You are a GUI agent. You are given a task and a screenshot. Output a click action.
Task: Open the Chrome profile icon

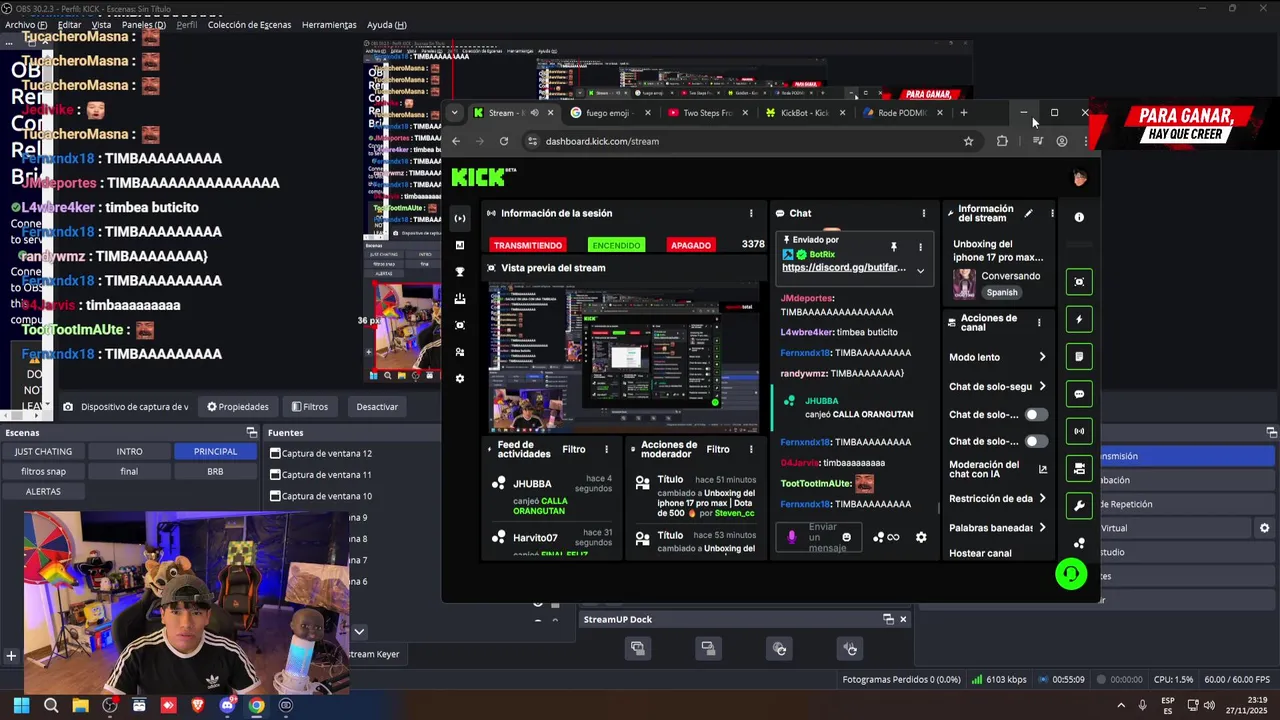1062,141
